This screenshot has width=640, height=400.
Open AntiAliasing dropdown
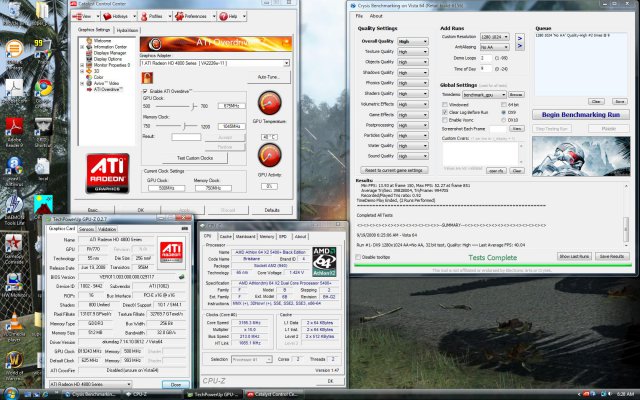tap(494, 47)
